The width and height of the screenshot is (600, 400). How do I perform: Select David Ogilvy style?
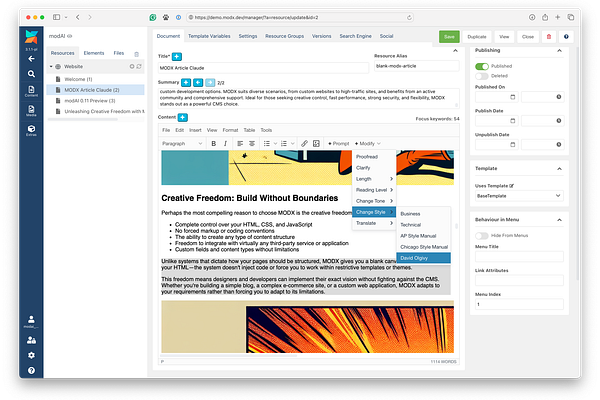point(424,258)
